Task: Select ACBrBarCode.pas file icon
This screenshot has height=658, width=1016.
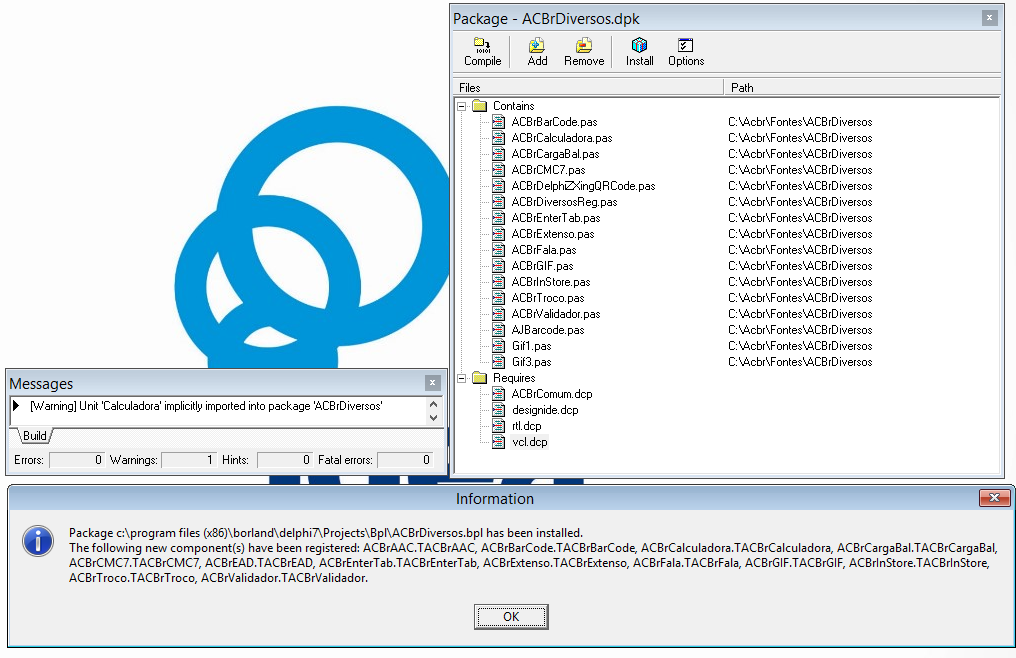Action: pyautogui.click(x=498, y=122)
